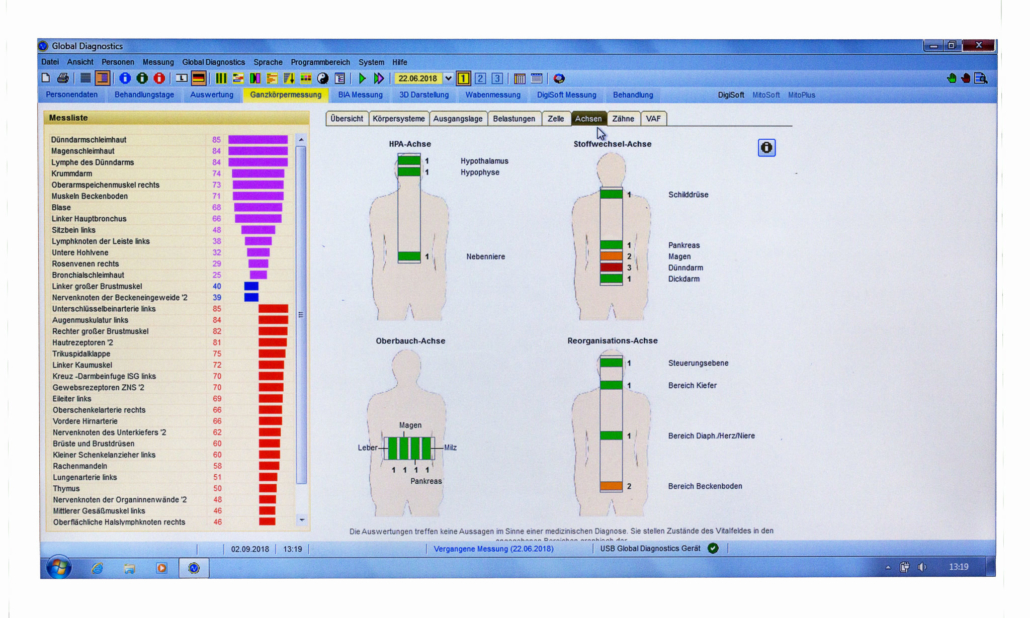Select the German flag language icon
Viewport: 1030px width, 618px height.
click(198, 78)
